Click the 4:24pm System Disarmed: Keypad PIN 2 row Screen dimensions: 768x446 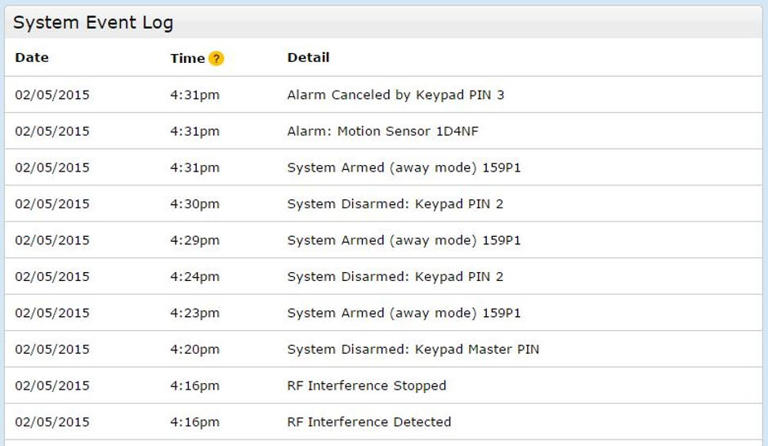coord(394,277)
